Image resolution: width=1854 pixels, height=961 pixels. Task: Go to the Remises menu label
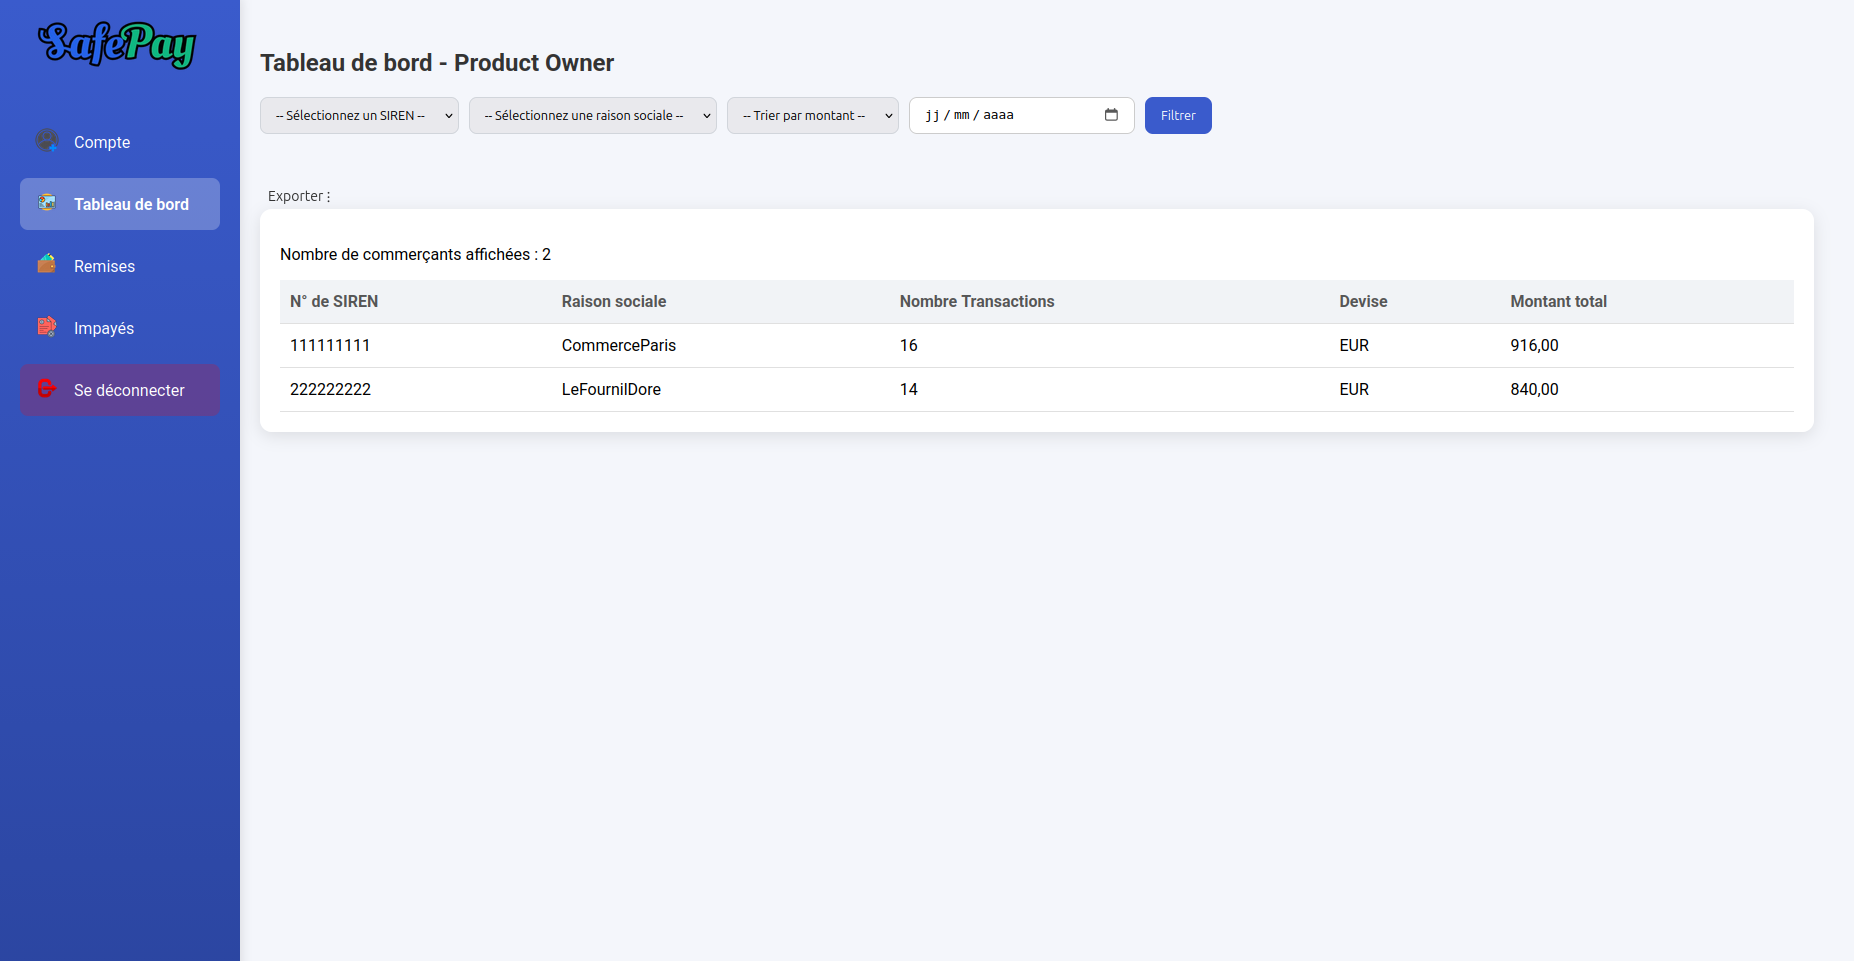[104, 266]
